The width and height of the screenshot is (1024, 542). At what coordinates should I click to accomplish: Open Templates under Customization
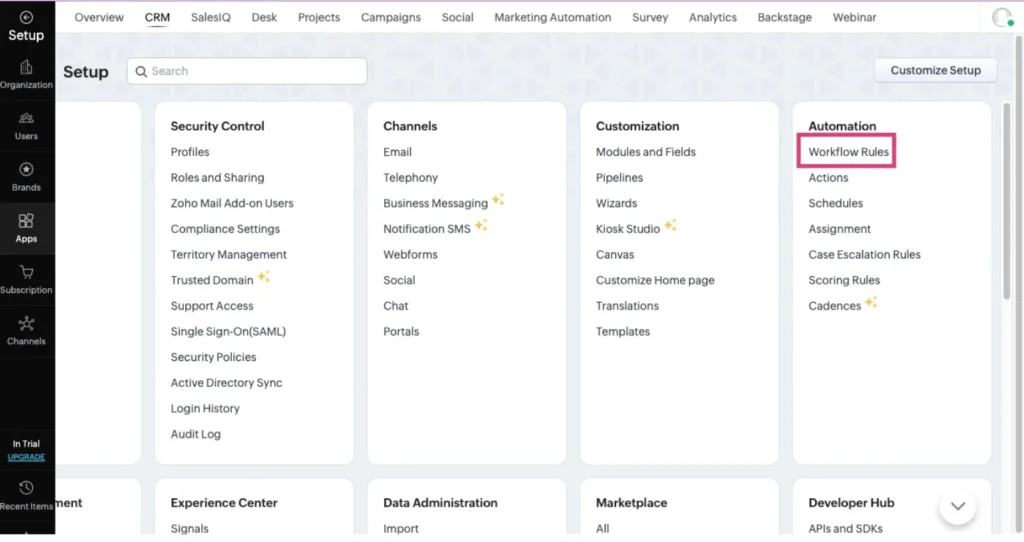click(x=622, y=332)
